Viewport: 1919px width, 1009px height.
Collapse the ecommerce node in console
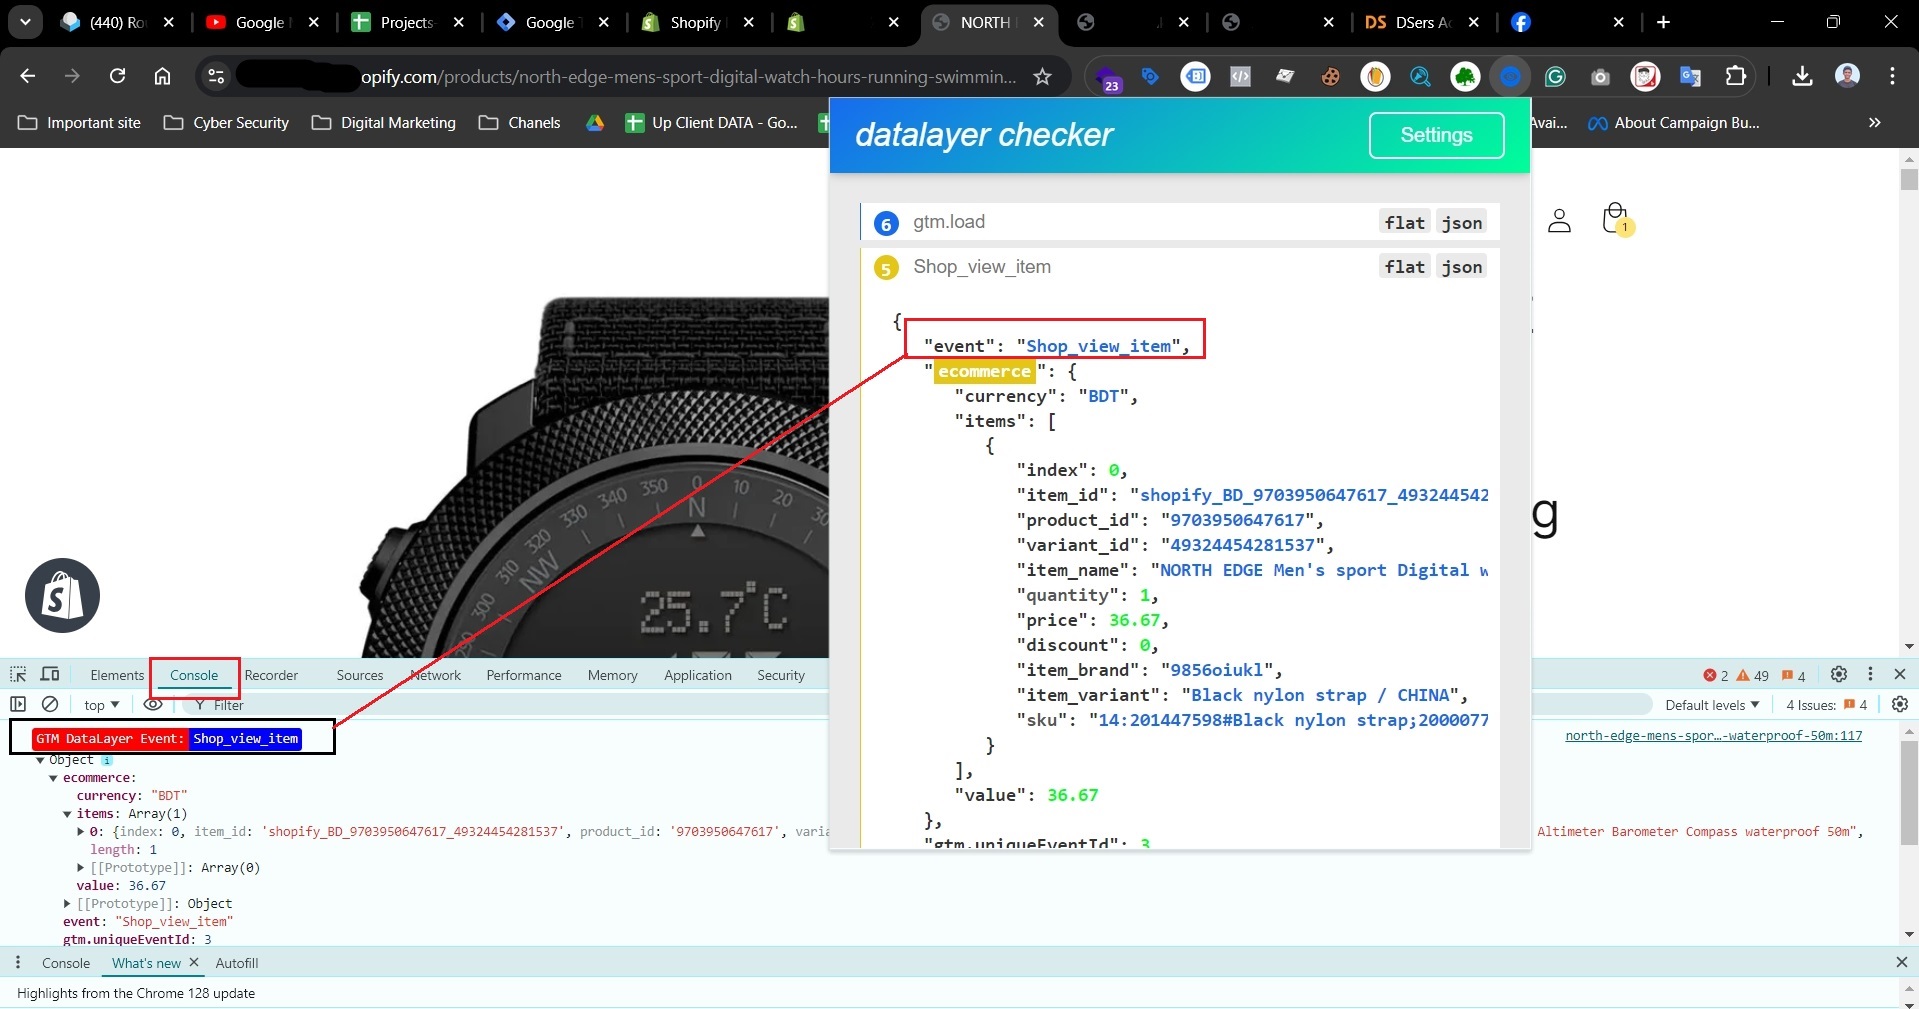point(53,778)
